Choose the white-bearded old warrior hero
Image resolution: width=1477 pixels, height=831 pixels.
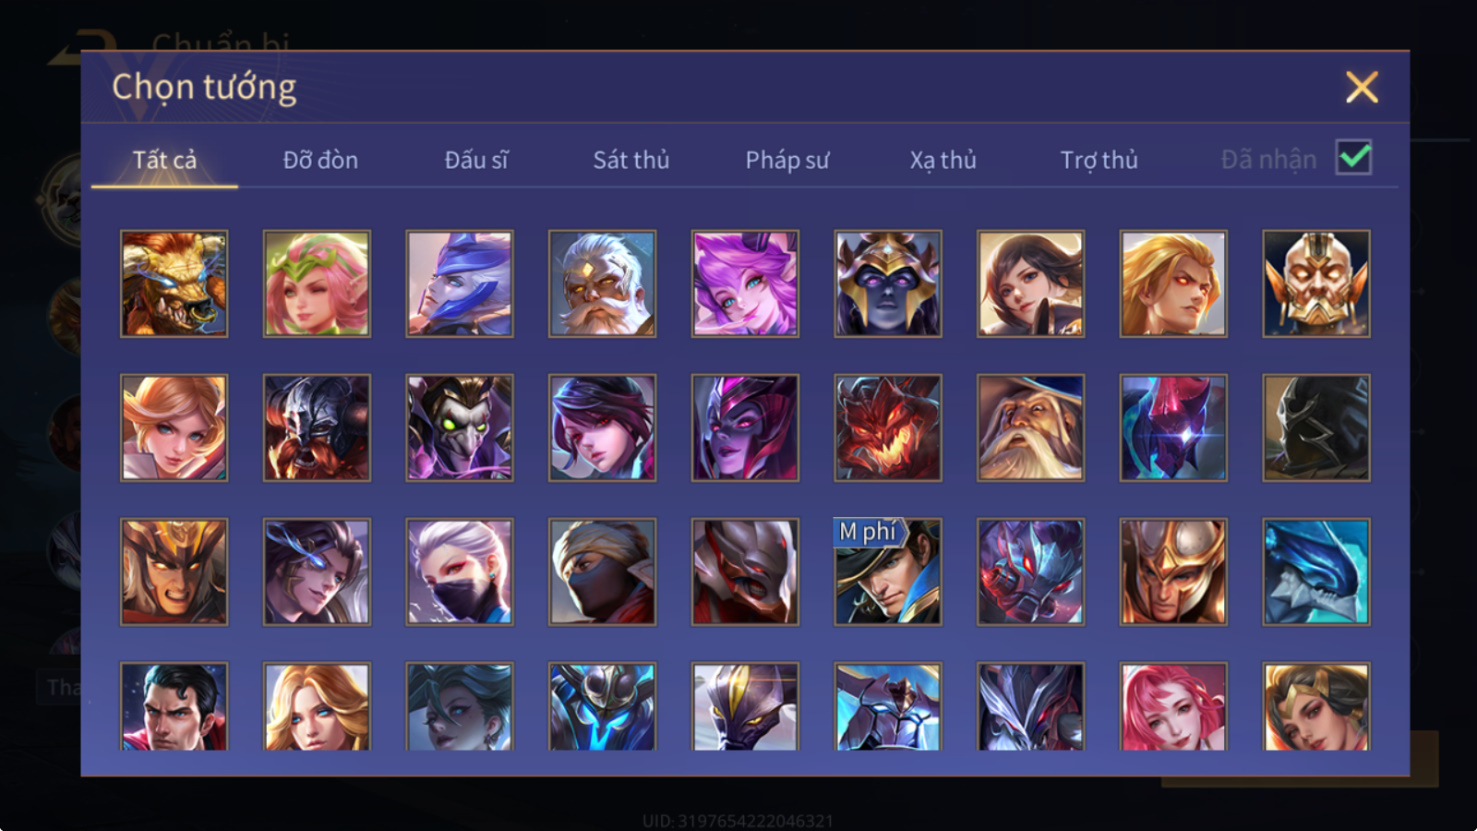(602, 284)
